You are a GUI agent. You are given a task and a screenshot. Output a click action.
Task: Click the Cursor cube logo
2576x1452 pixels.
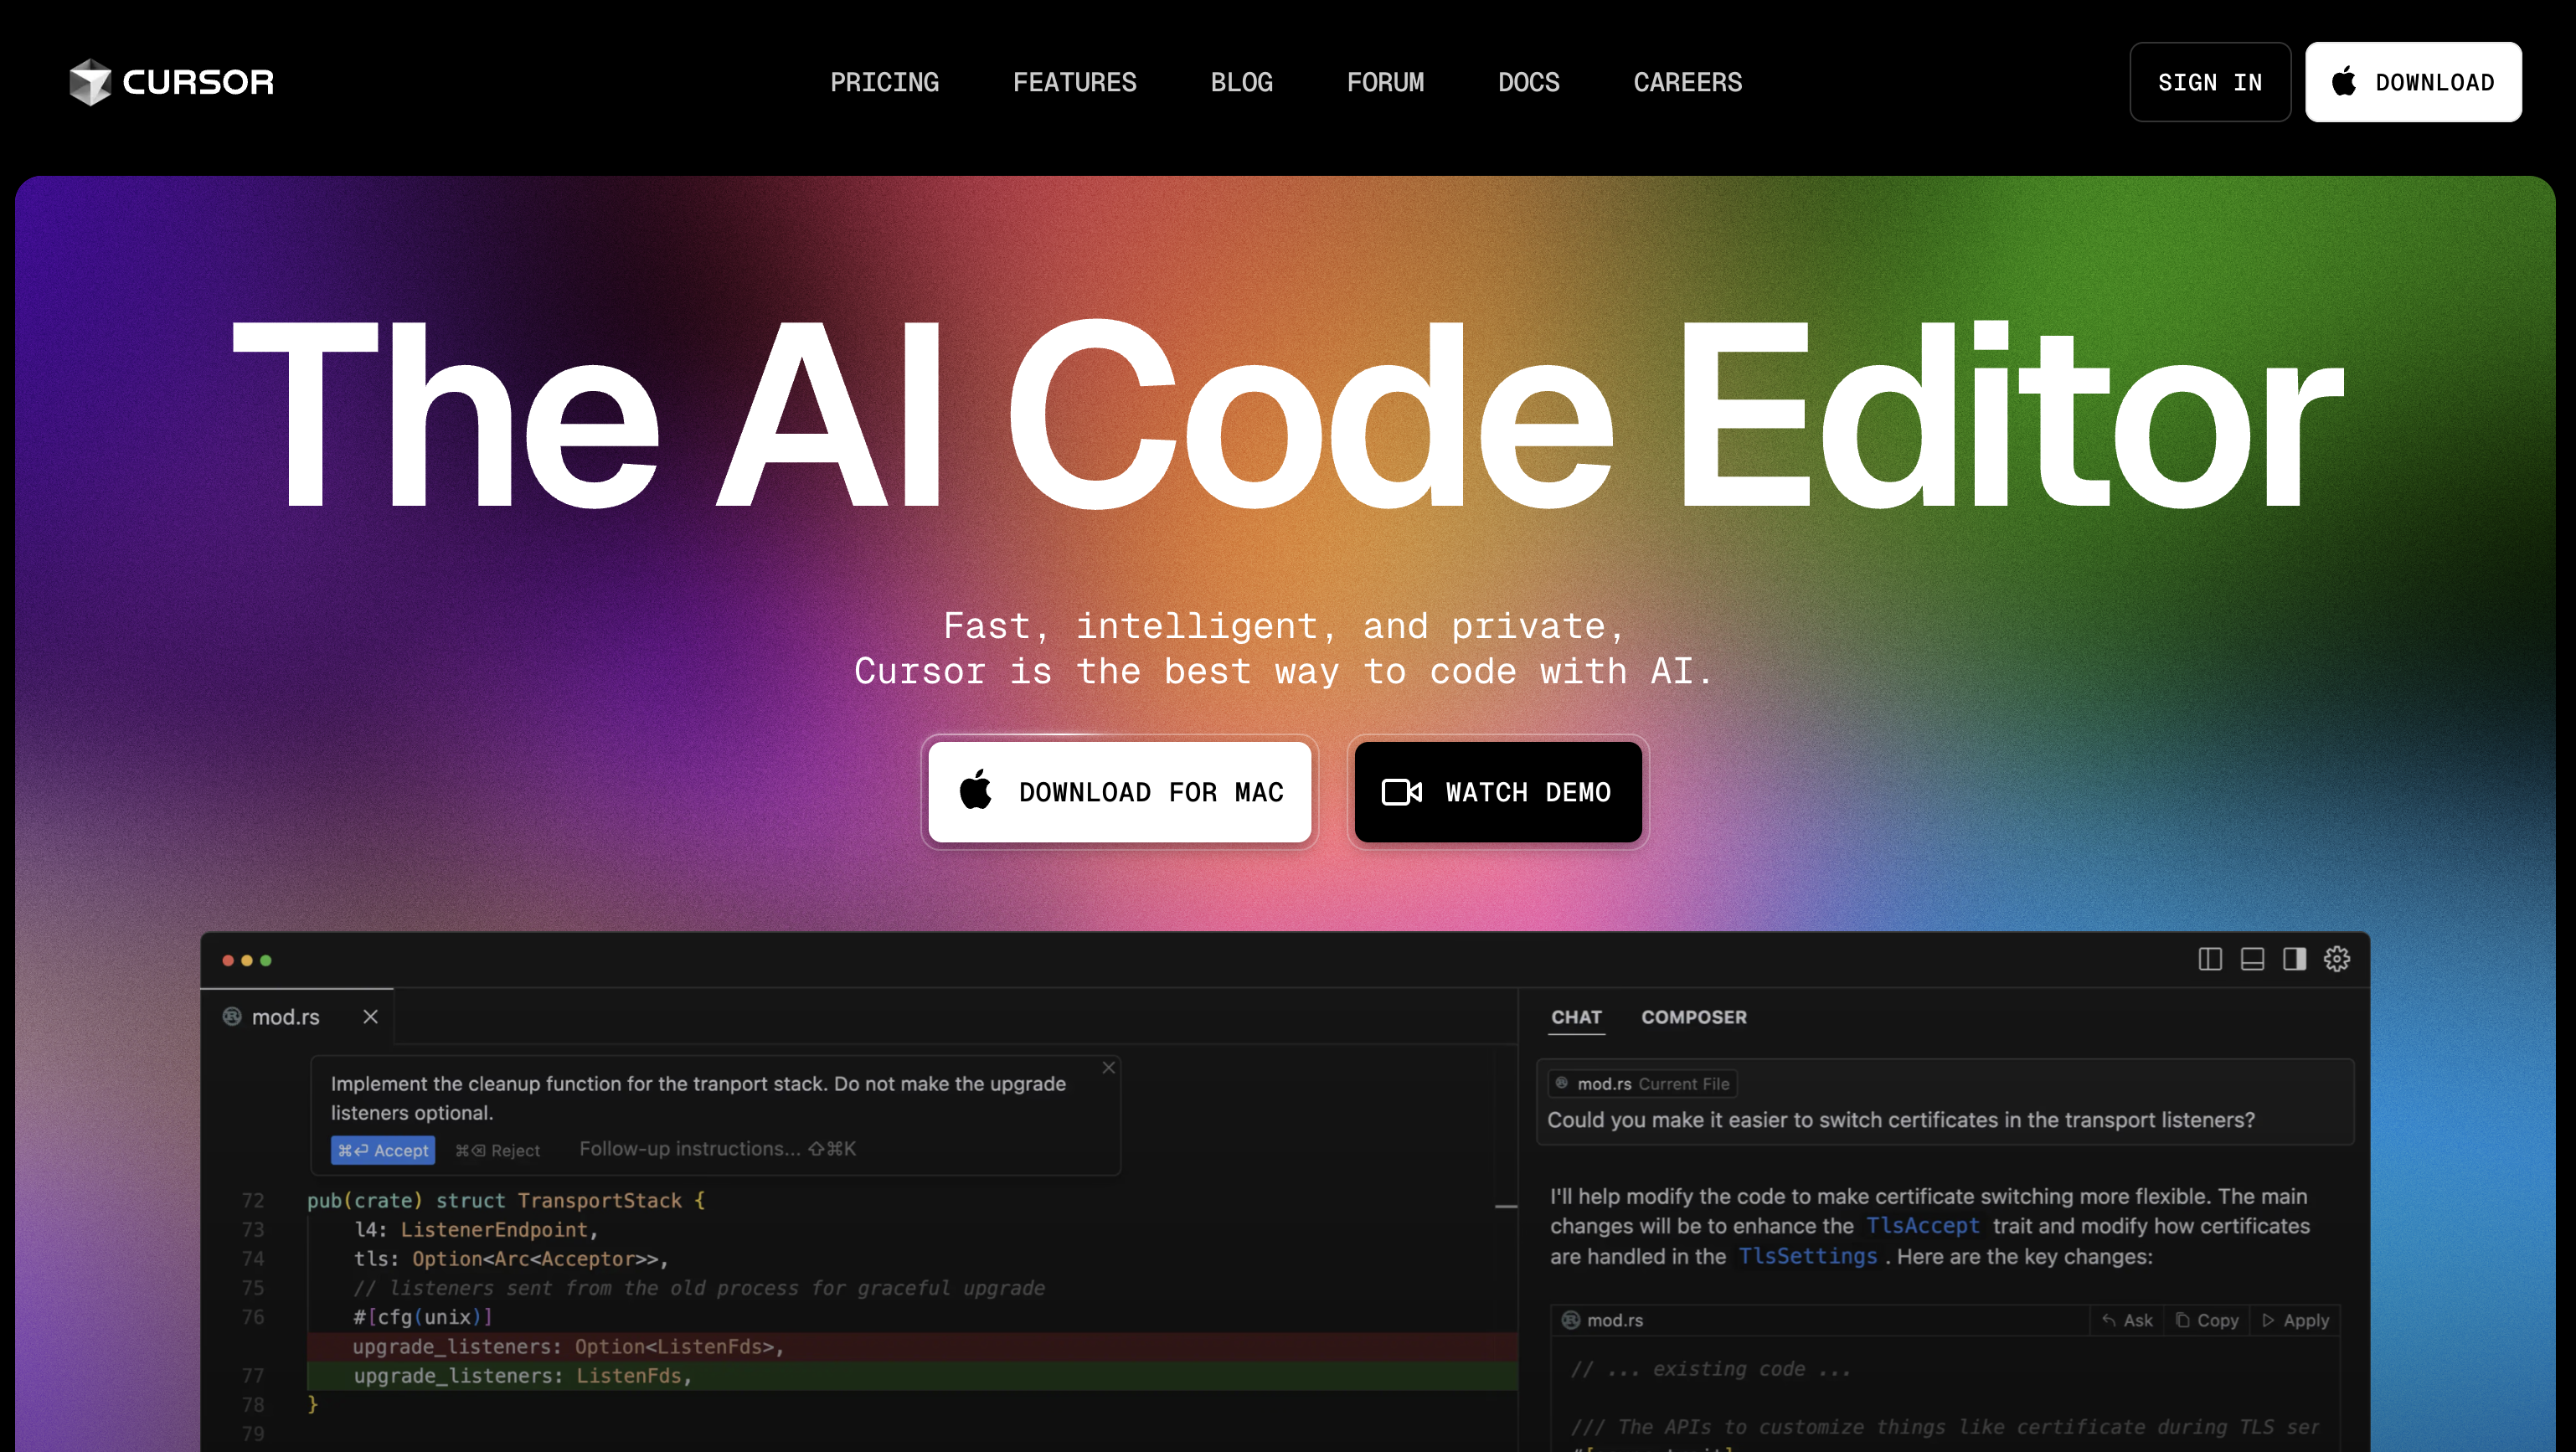point(90,81)
